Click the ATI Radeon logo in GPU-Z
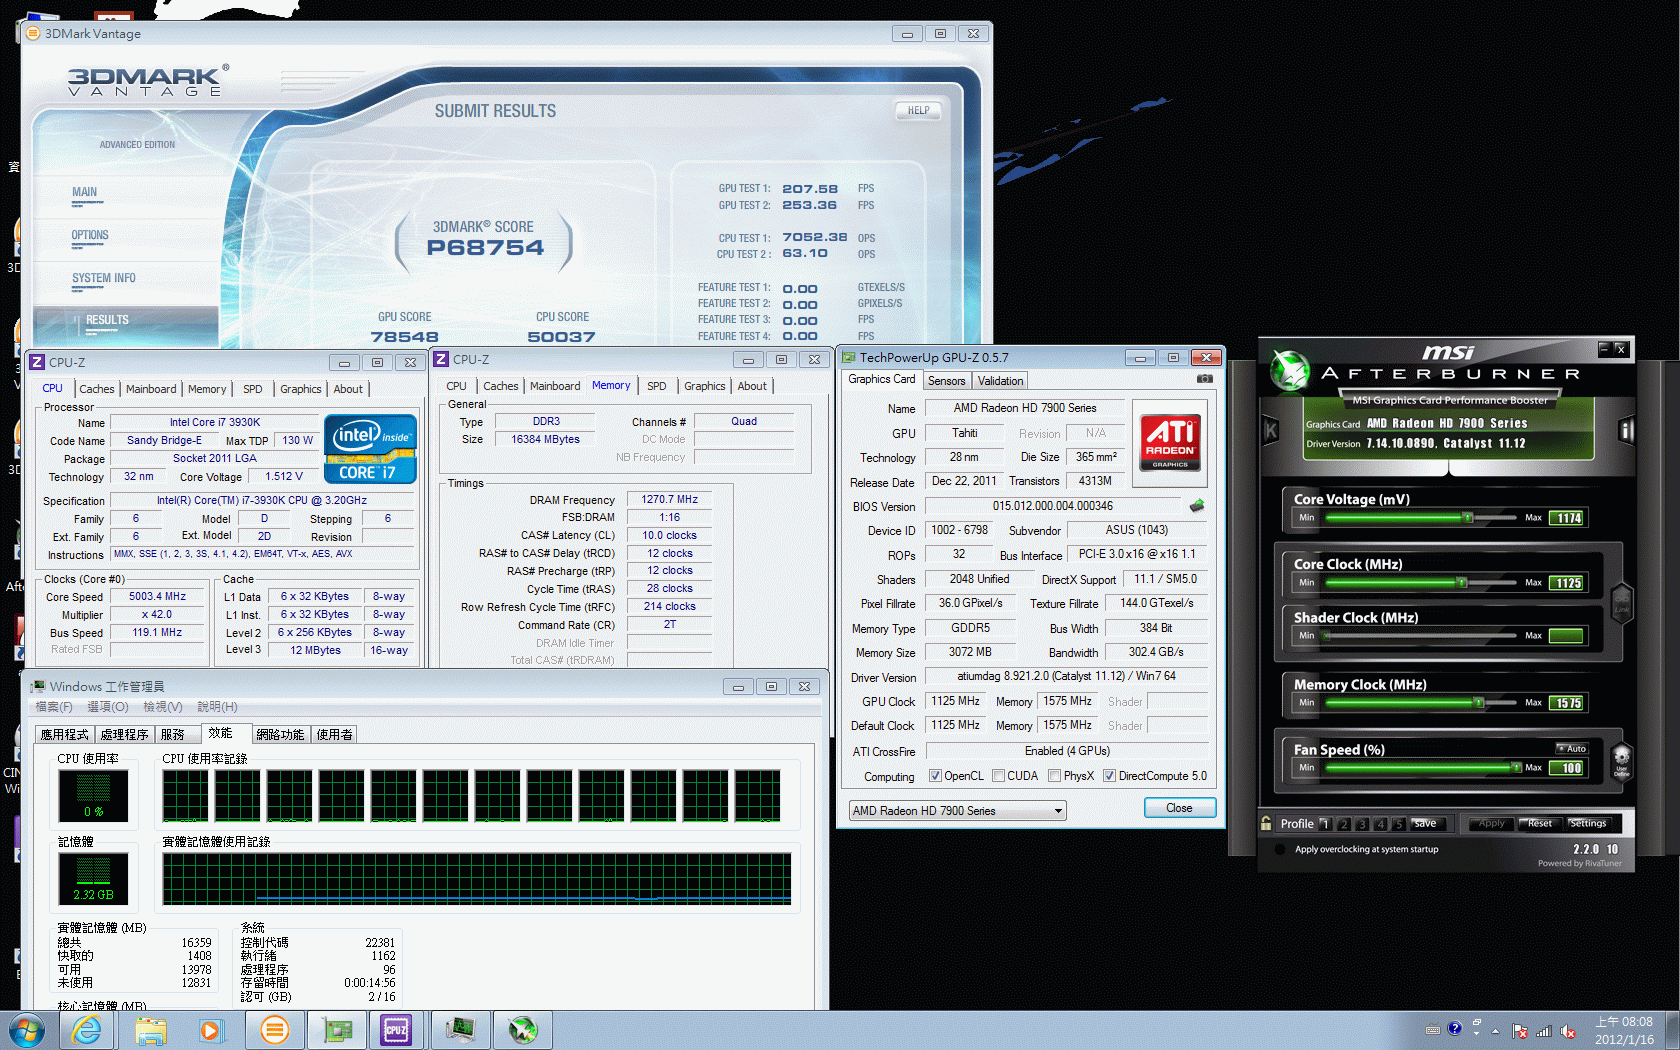The width and height of the screenshot is (1680, 1050). (1170, 443)
